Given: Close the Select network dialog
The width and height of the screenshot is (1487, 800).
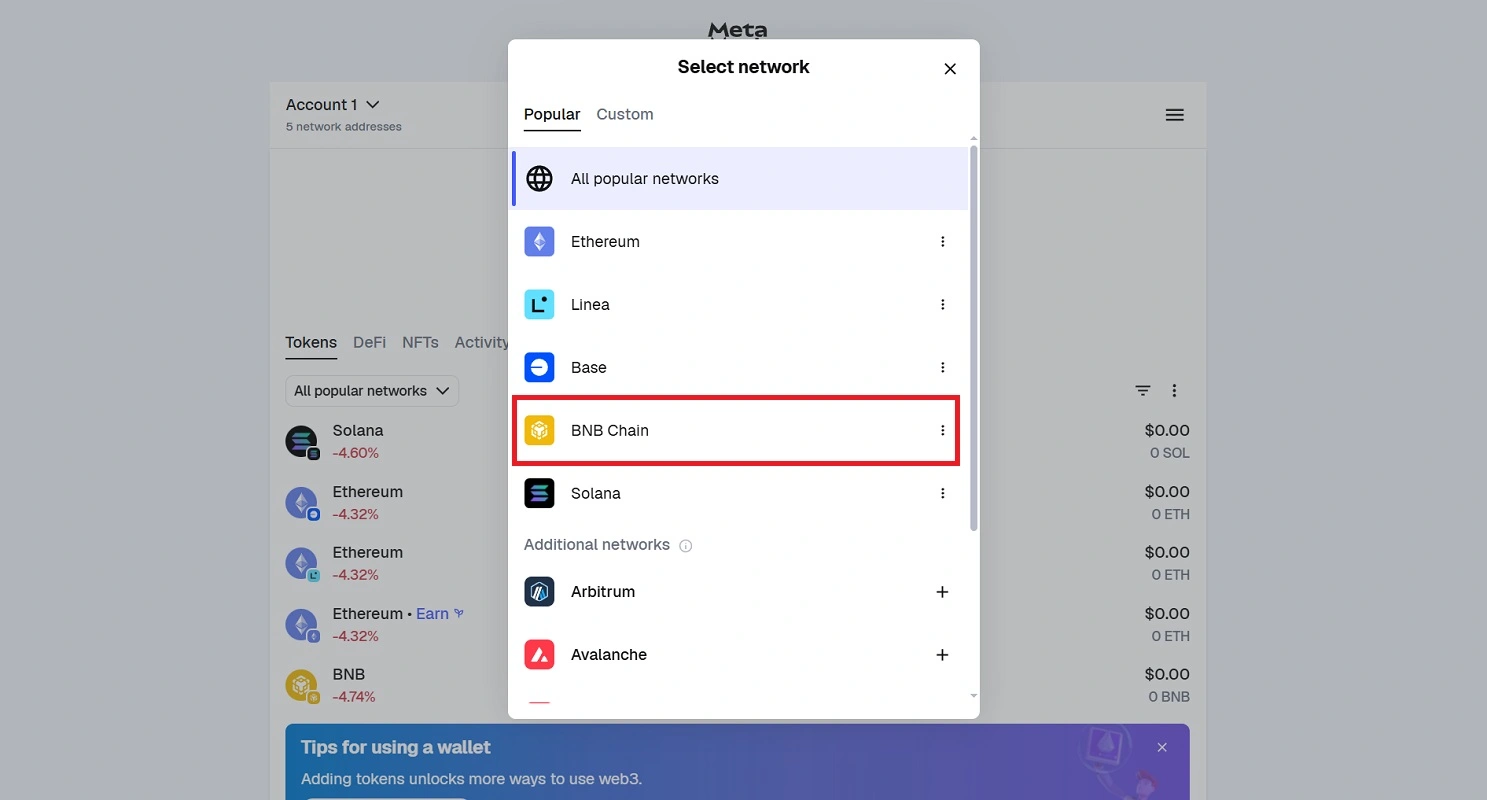Looking at the screenshot, I should coord(950,69).
